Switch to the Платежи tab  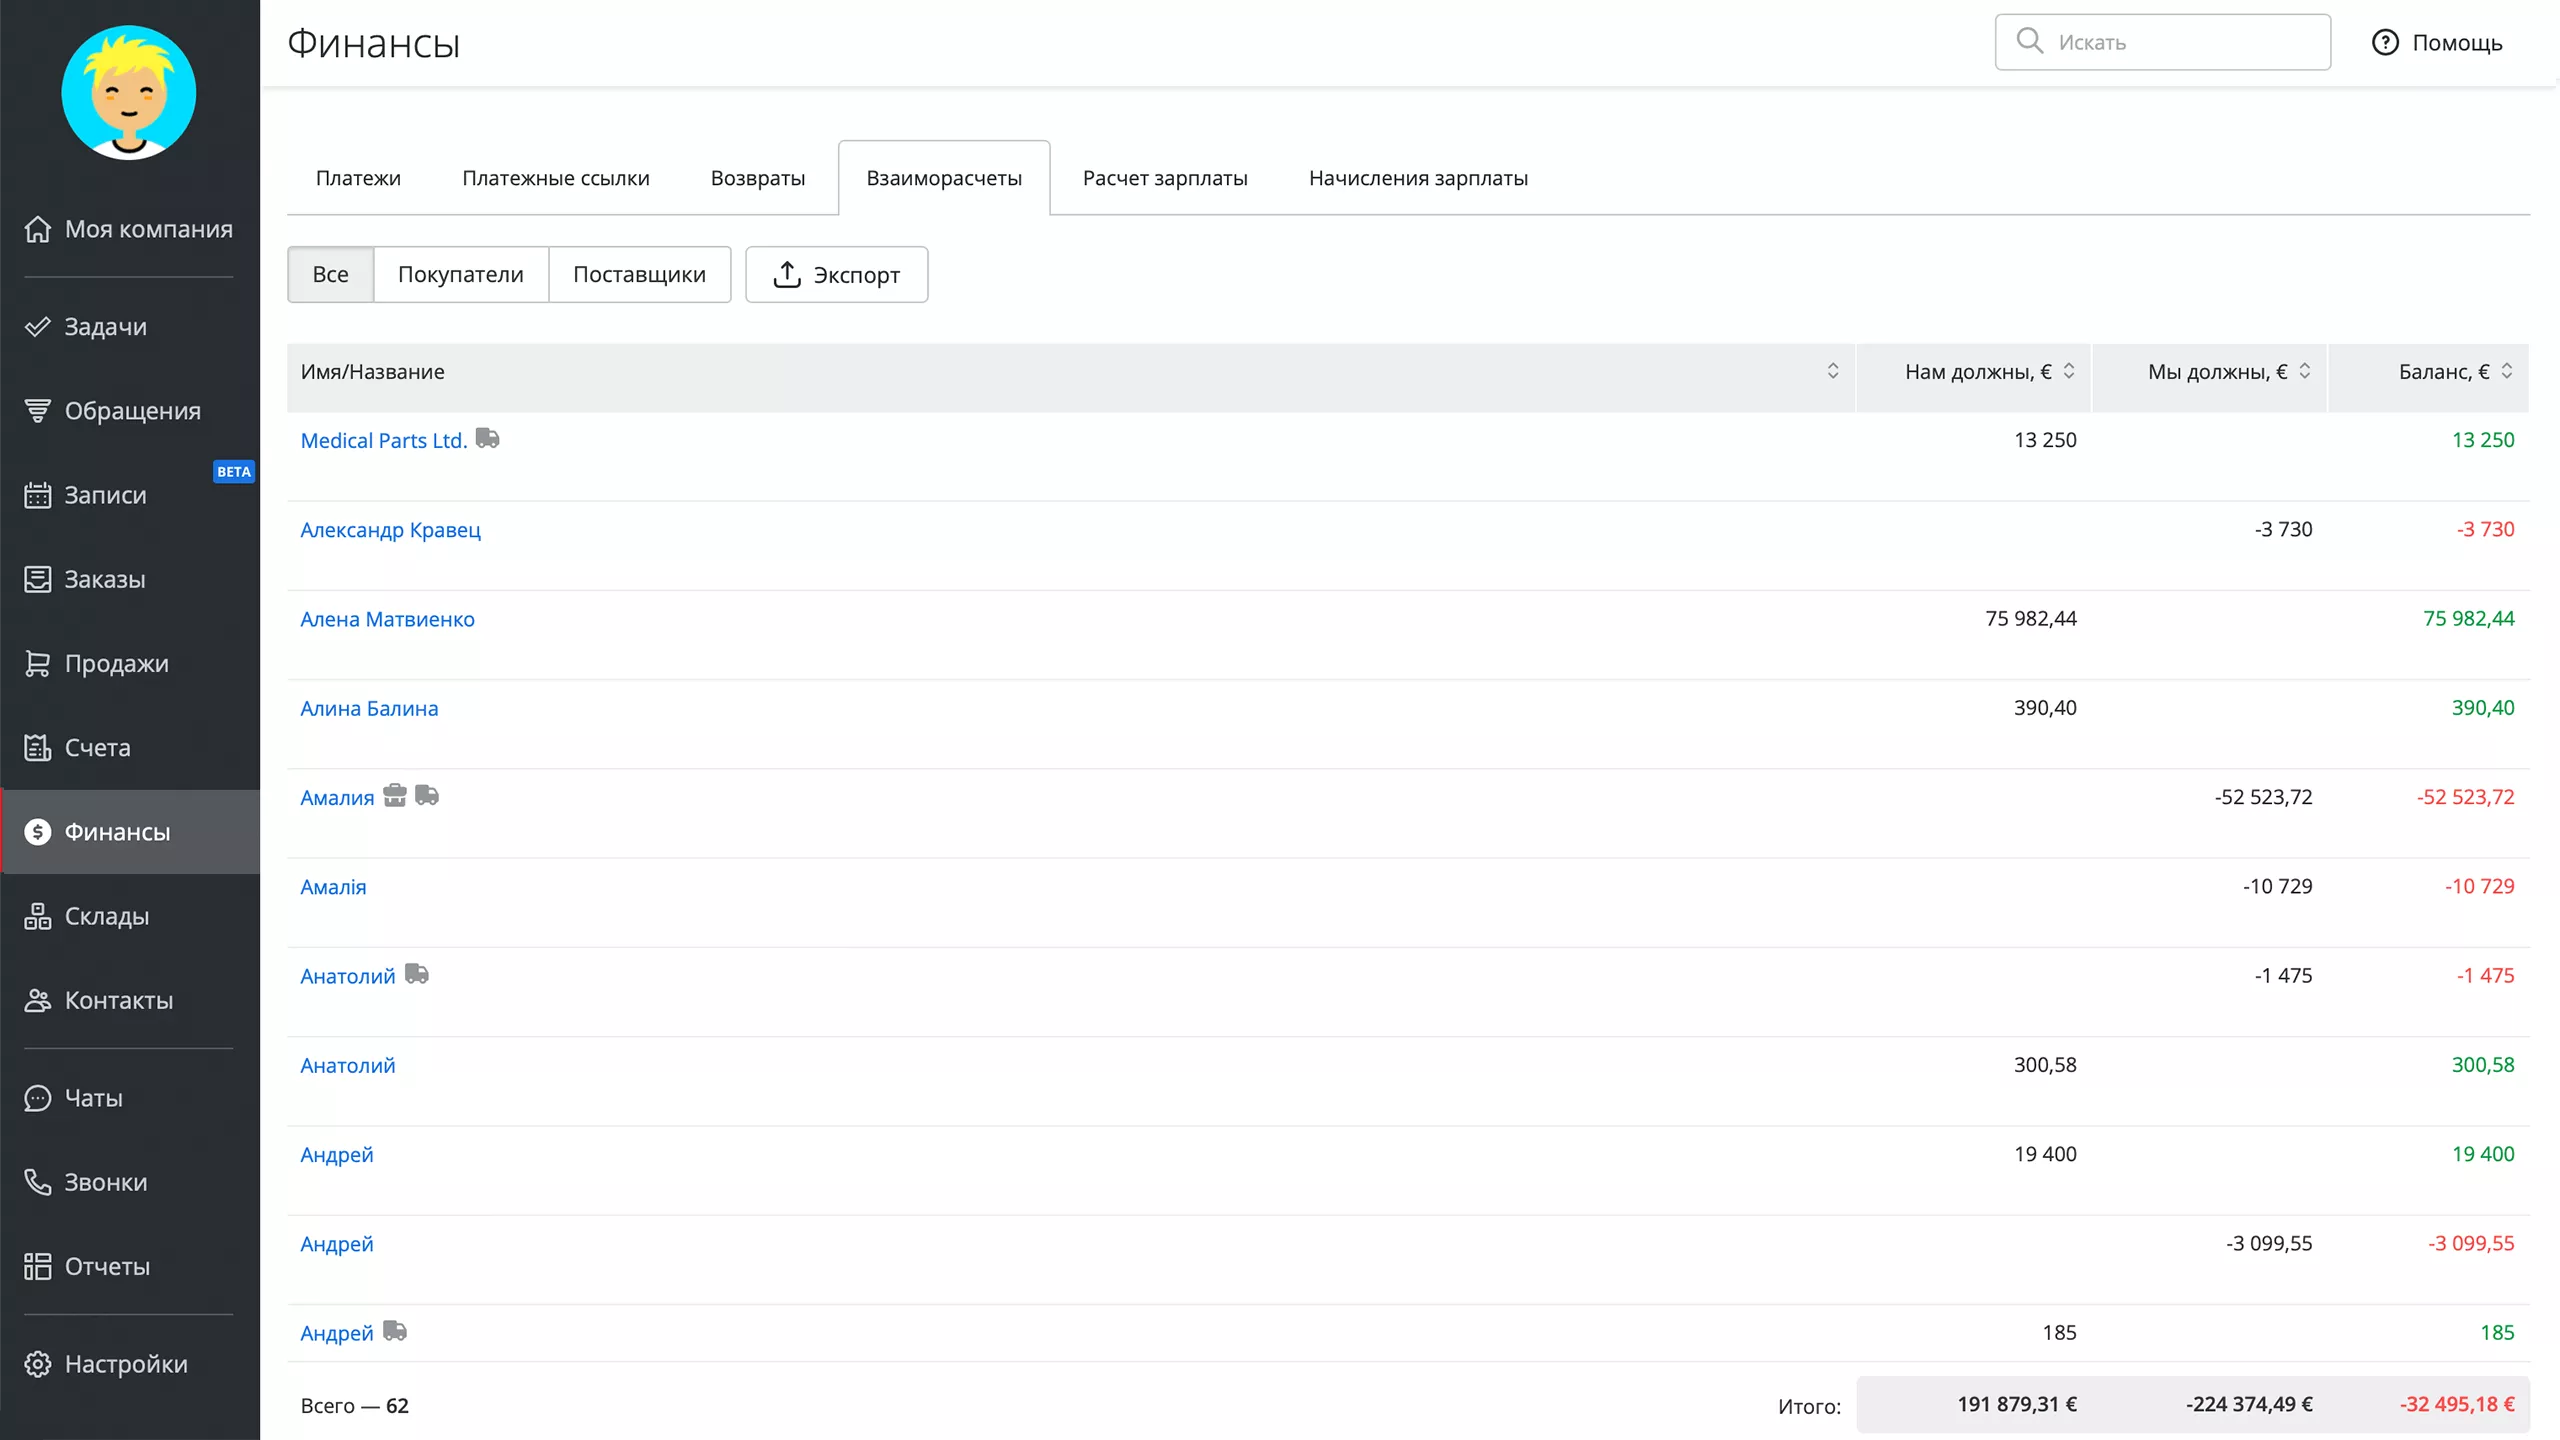point(358,178)
